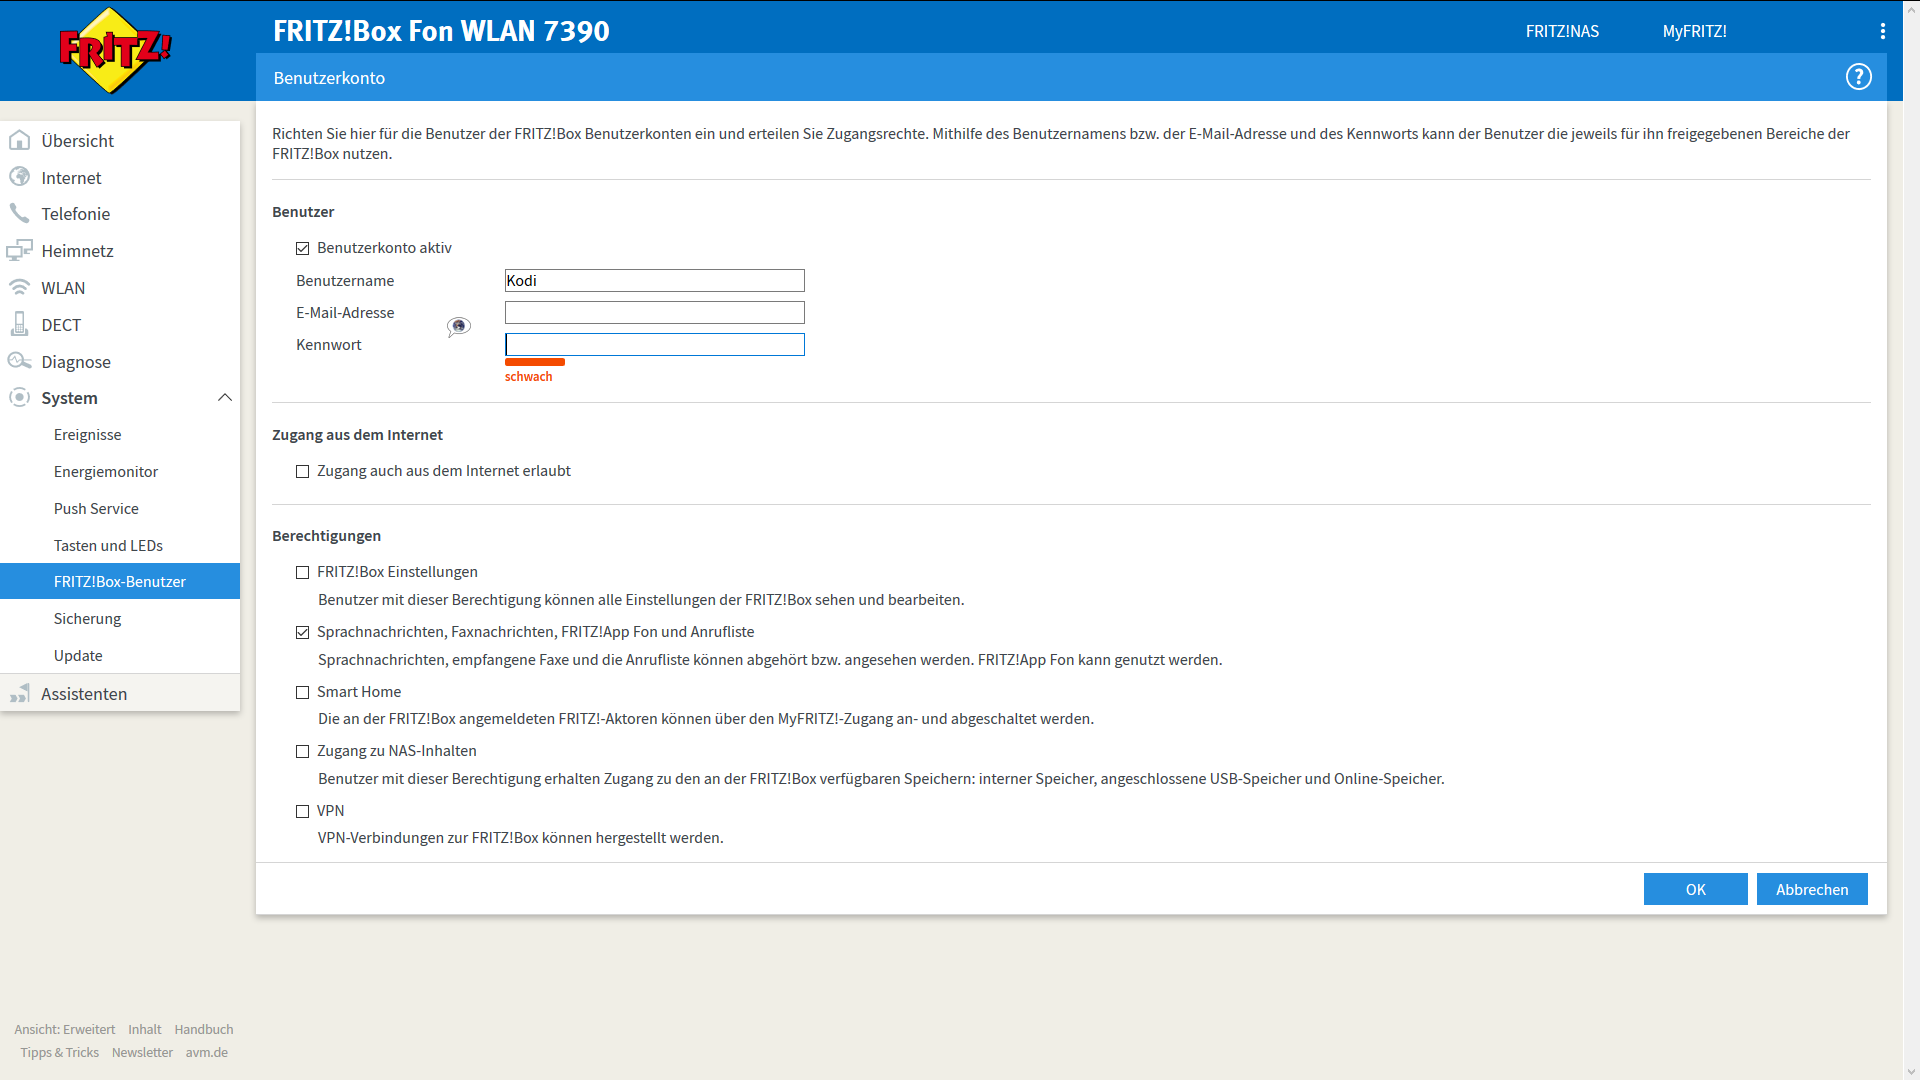Open the three-dot menu in the header
Image resolution: width=1920 pixels, height=1080 pixels.
1882,31
